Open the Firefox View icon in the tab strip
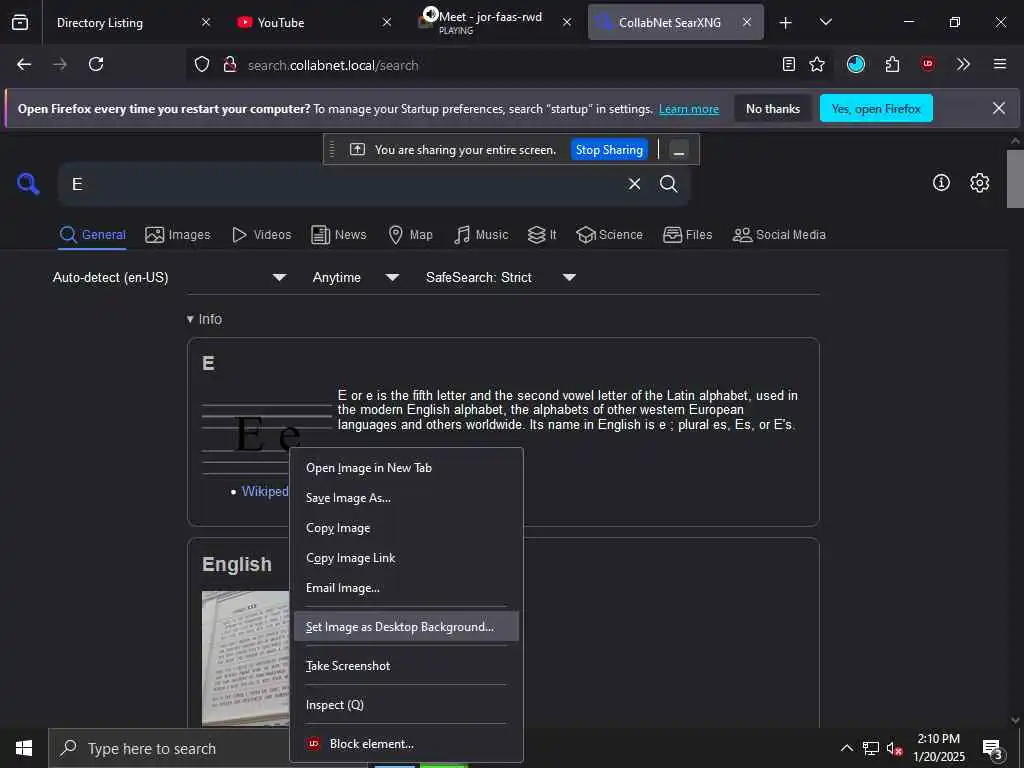 [20, 22]
